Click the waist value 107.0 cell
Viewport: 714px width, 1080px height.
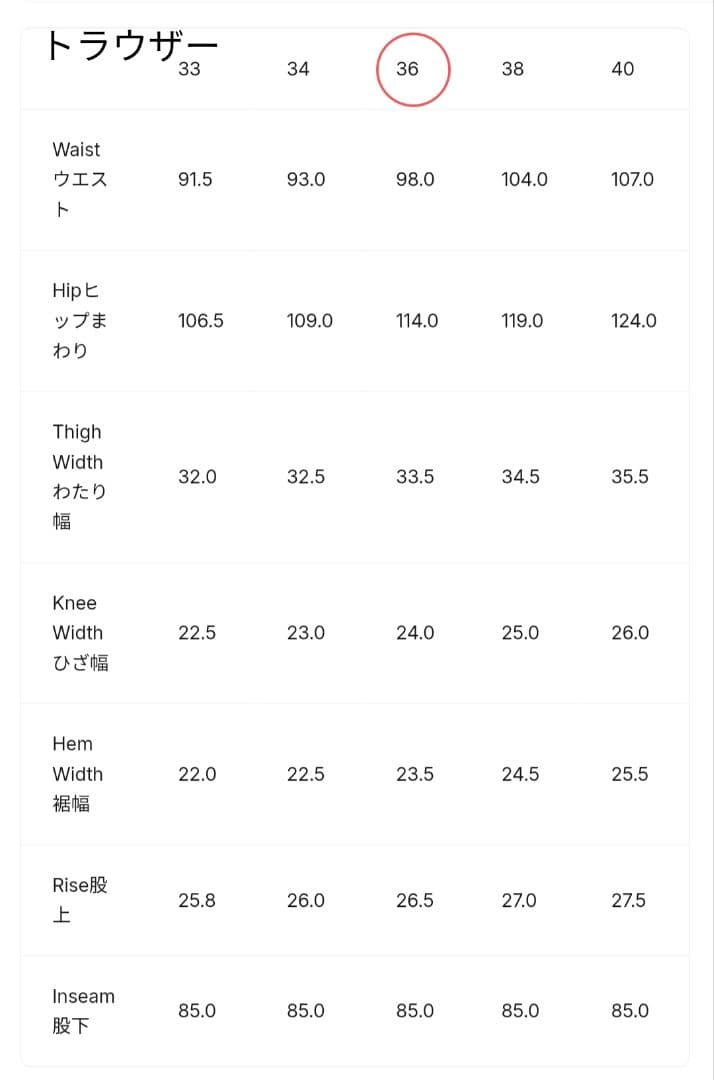point(632,180)
